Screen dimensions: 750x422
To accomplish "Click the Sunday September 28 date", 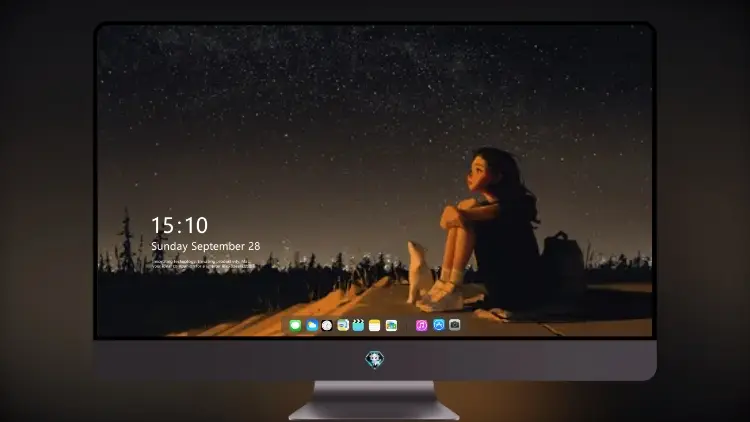I will 206,246.
